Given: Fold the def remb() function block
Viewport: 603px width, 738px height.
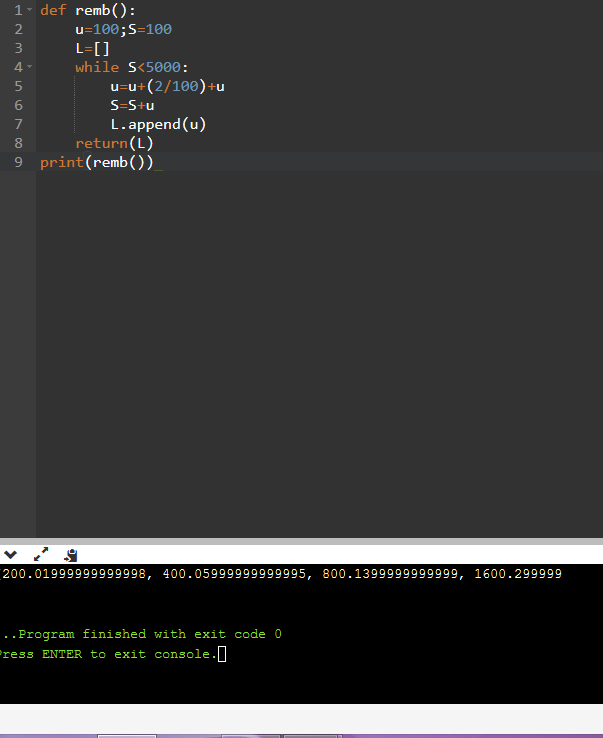Looking at the screenshot, I should point(29,10).
